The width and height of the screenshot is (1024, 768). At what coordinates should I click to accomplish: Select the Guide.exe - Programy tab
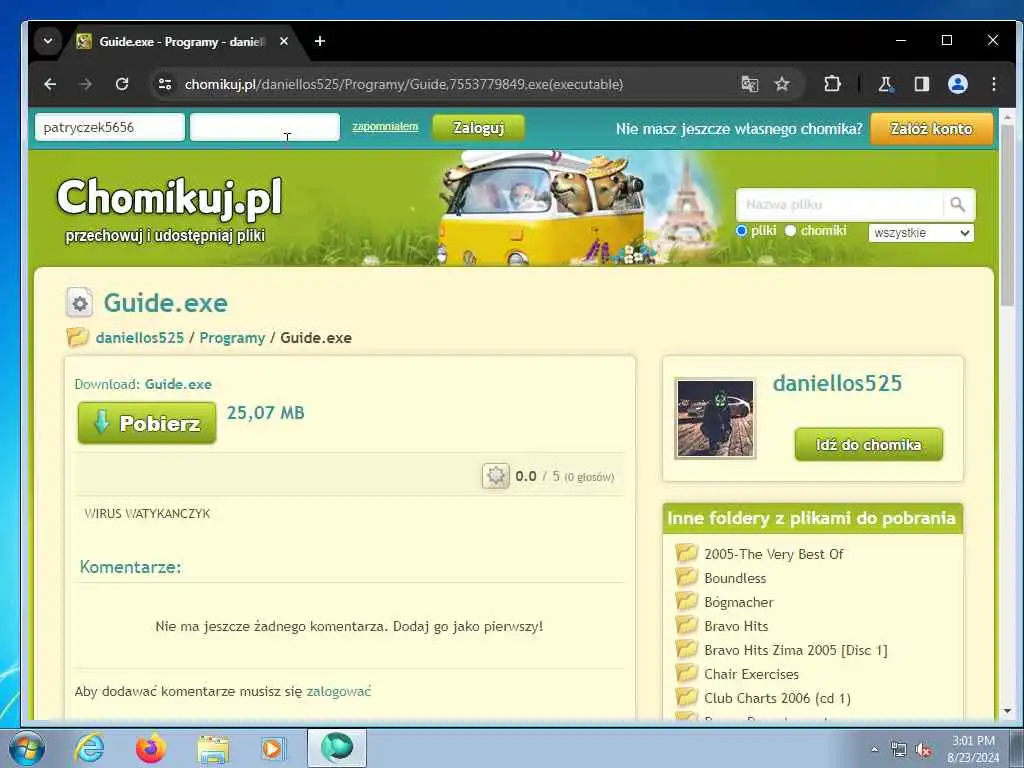181,42
